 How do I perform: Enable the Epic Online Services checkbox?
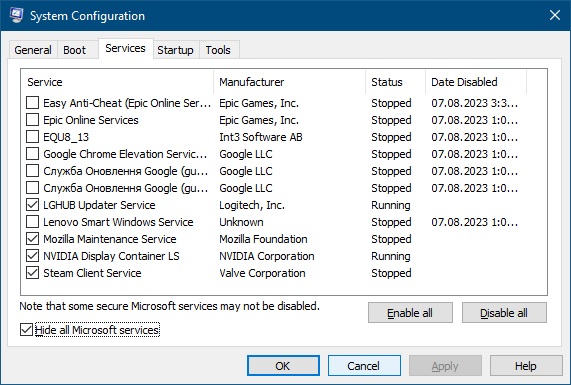coord(32,119)
